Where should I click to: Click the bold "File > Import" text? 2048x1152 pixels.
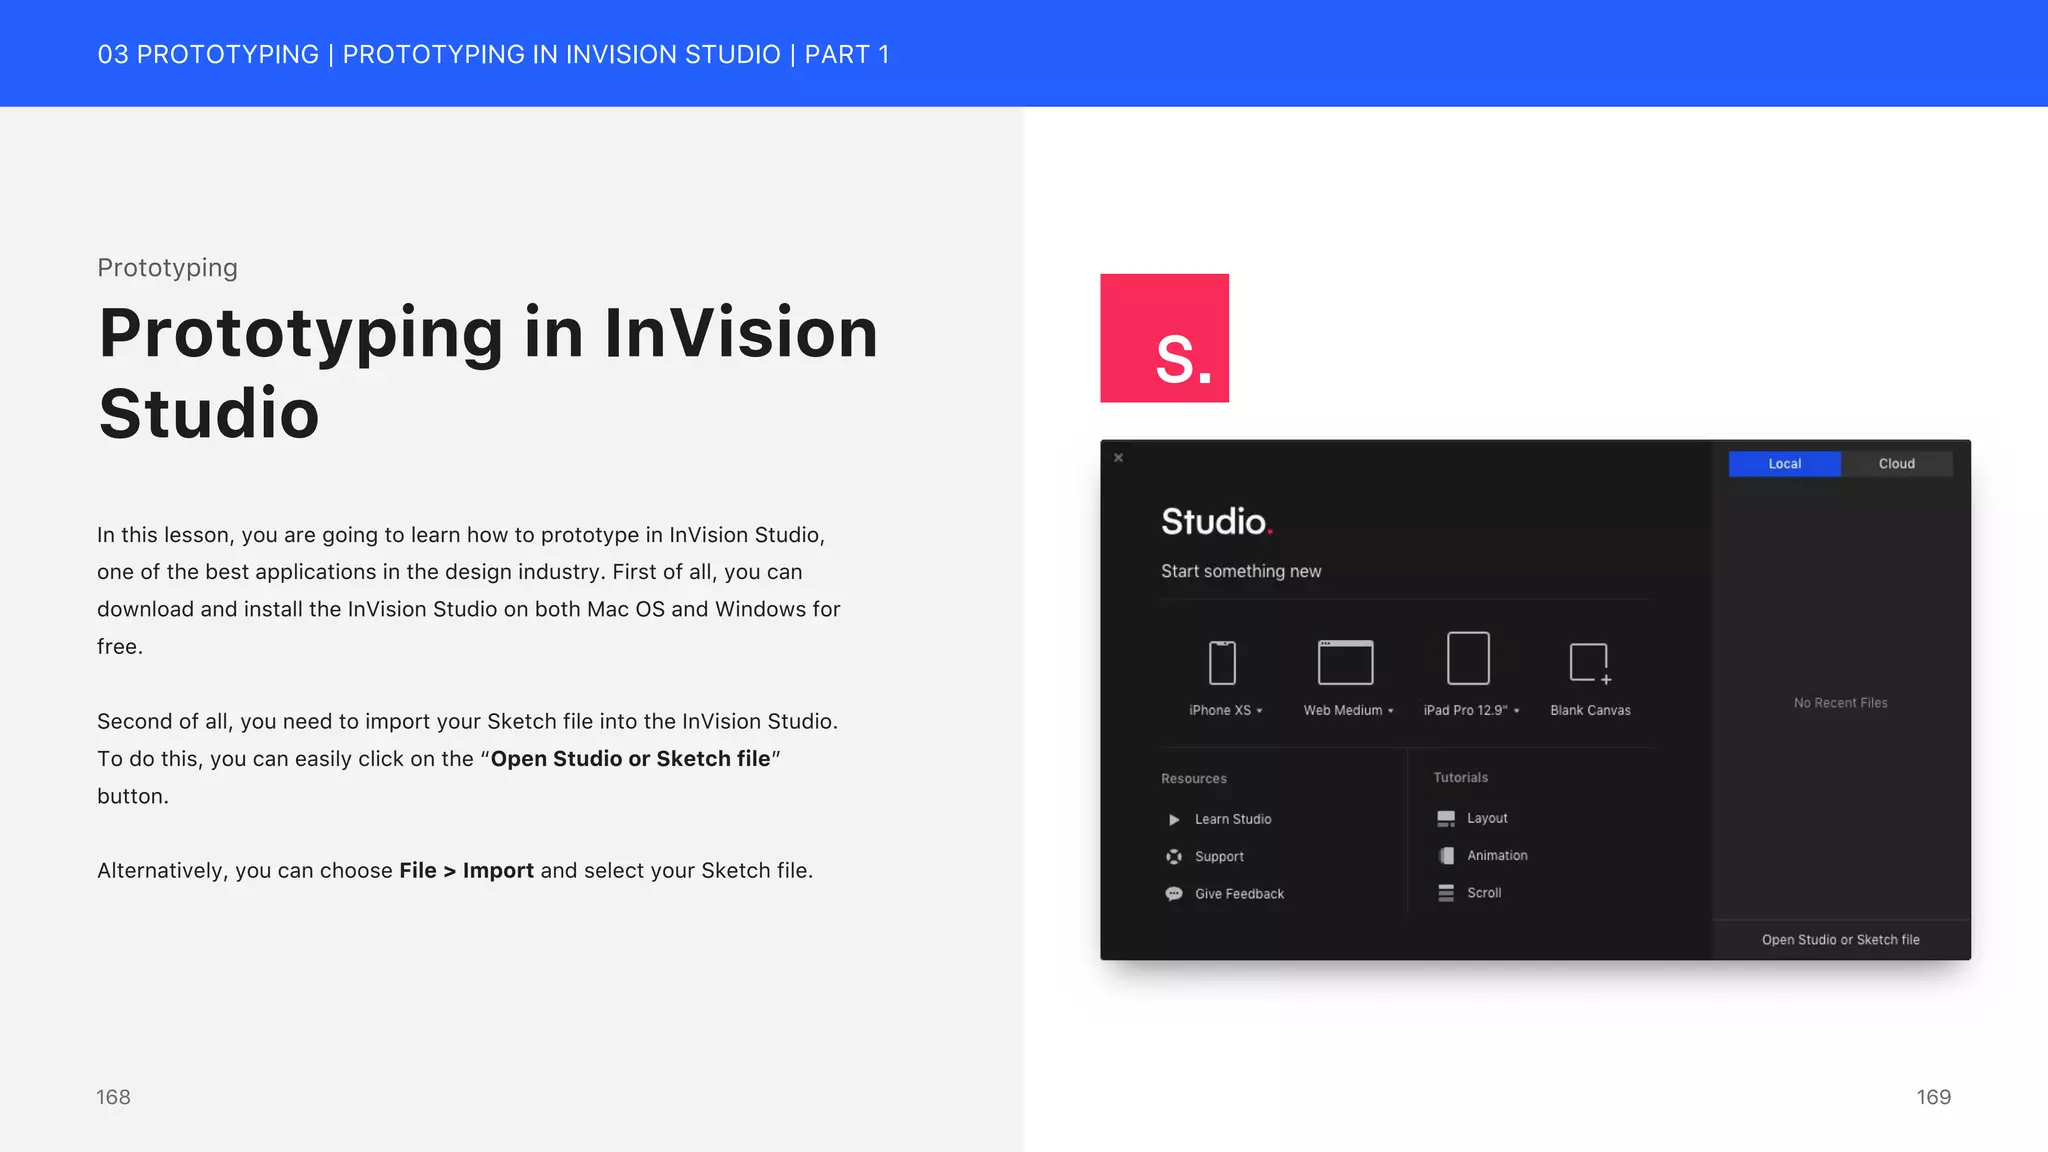466,871
